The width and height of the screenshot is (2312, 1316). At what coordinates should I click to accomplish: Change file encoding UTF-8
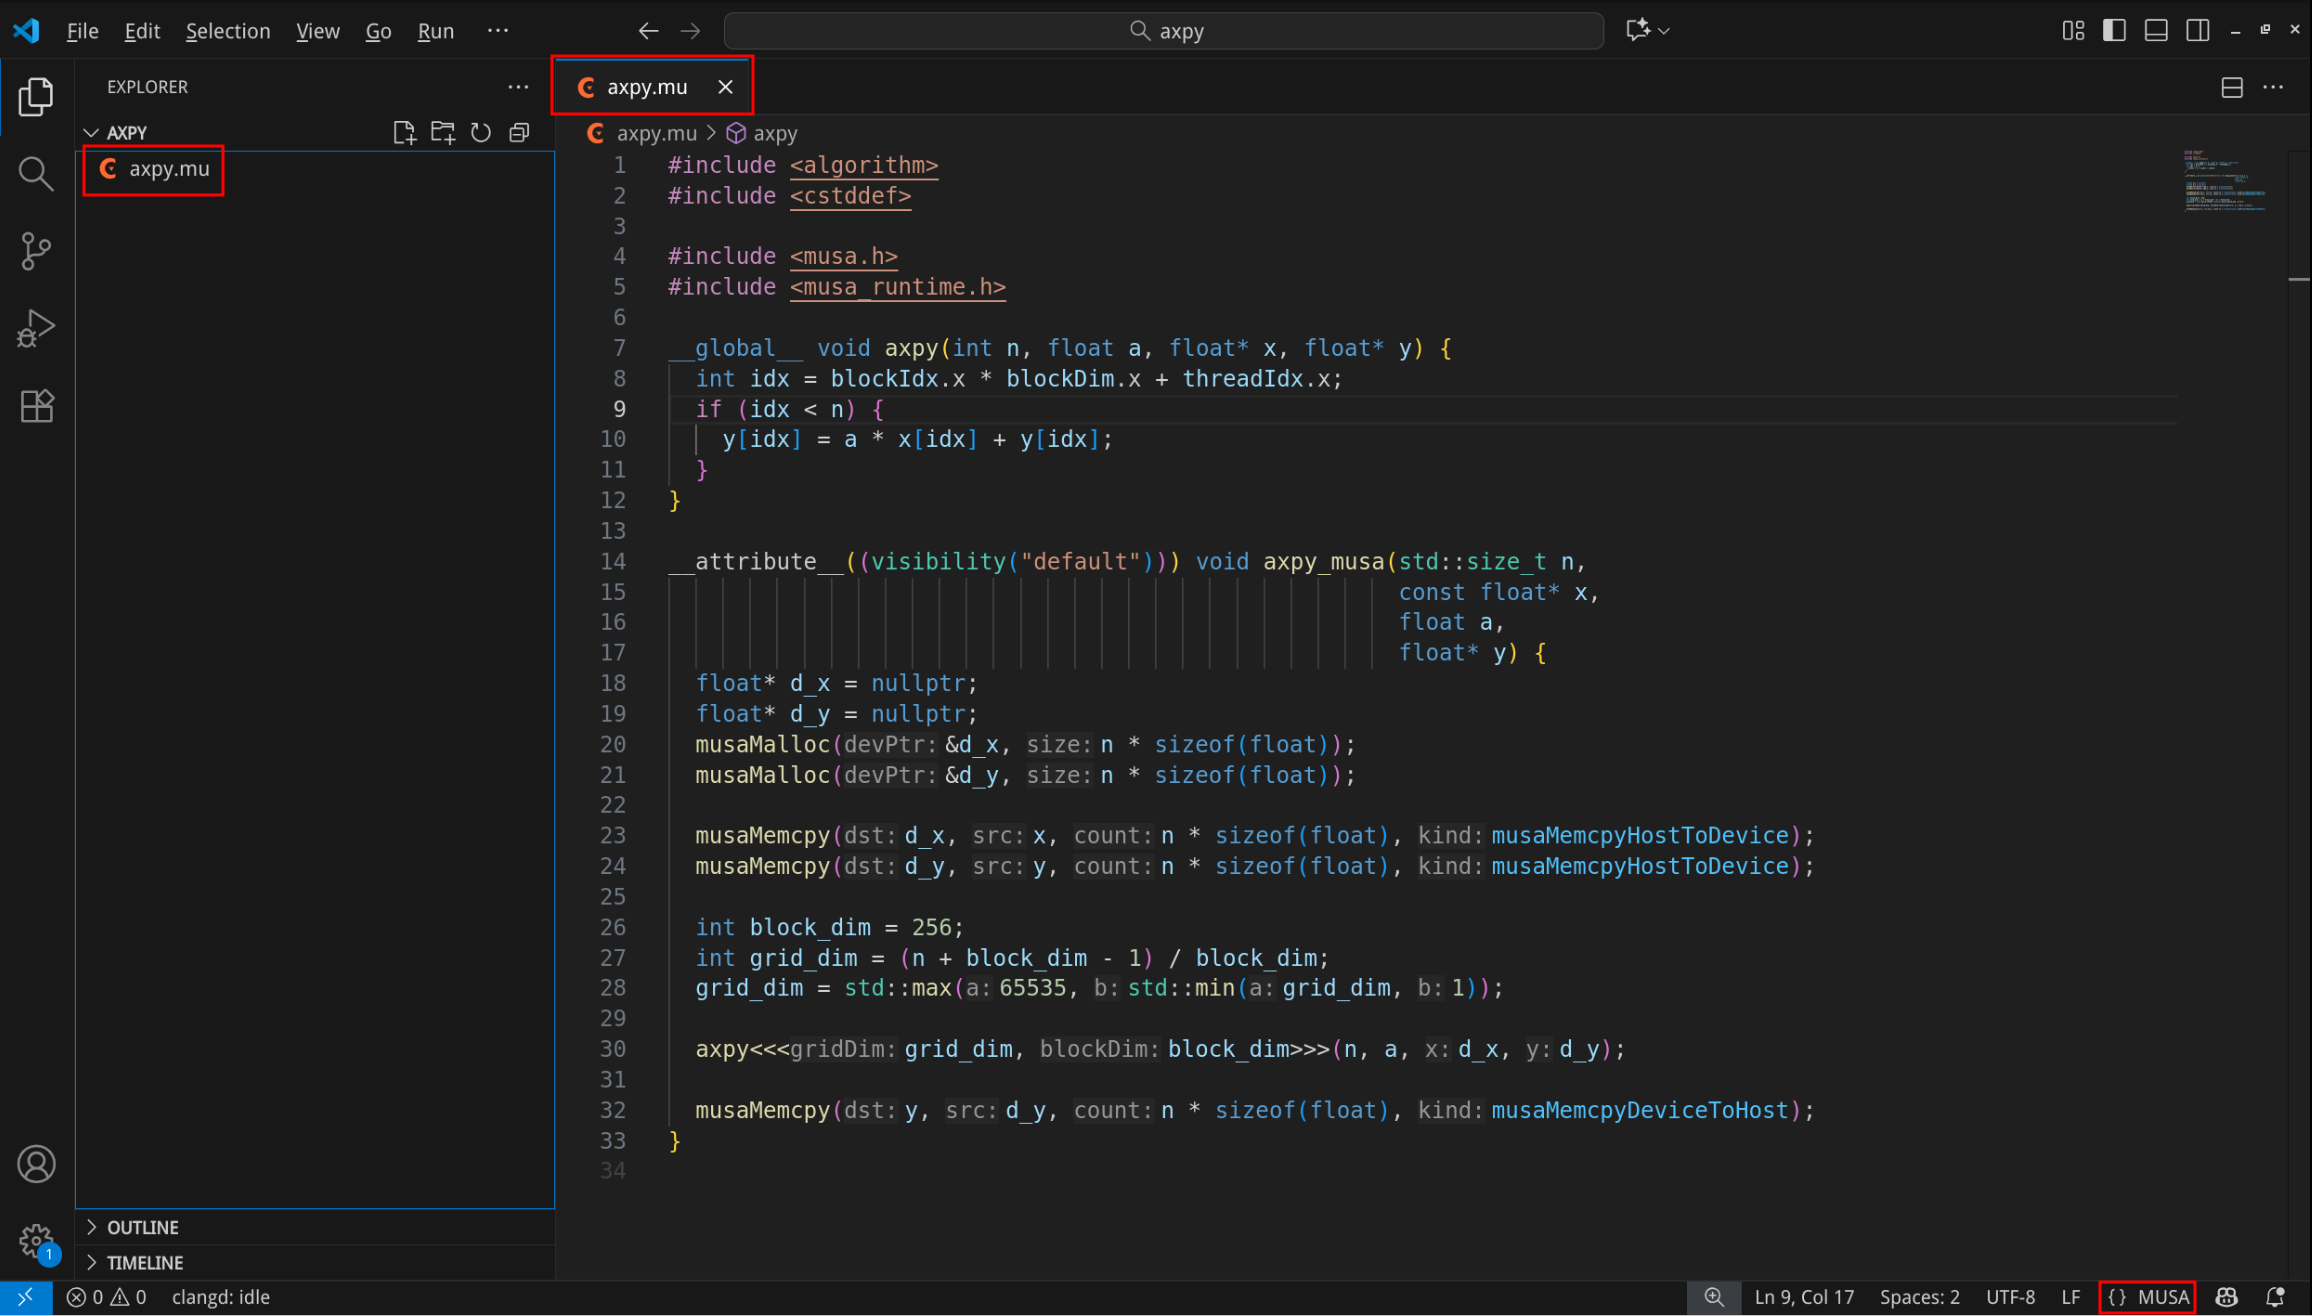(x=2010, y=1297)
